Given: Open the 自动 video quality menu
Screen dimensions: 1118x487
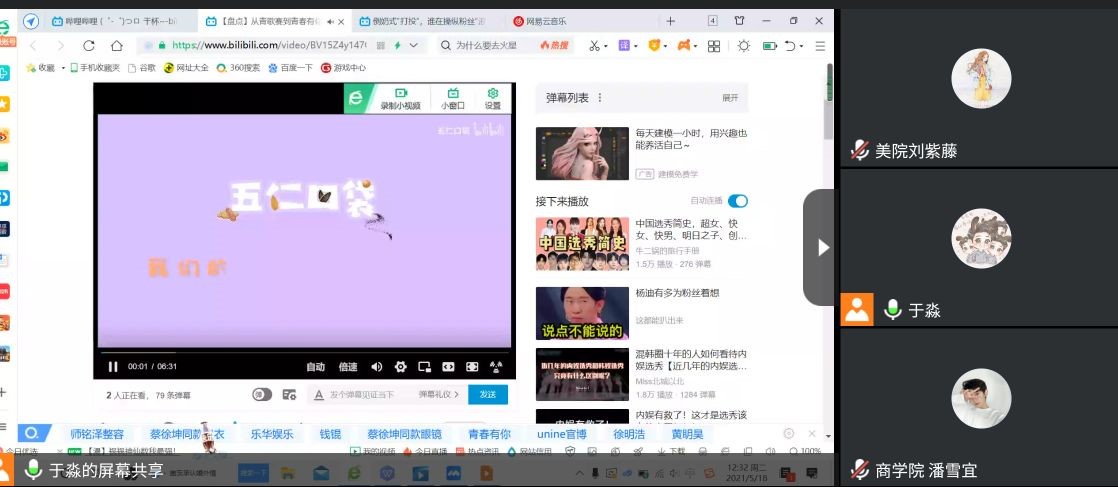Looking at the screenshot, I should click(316, 367).
